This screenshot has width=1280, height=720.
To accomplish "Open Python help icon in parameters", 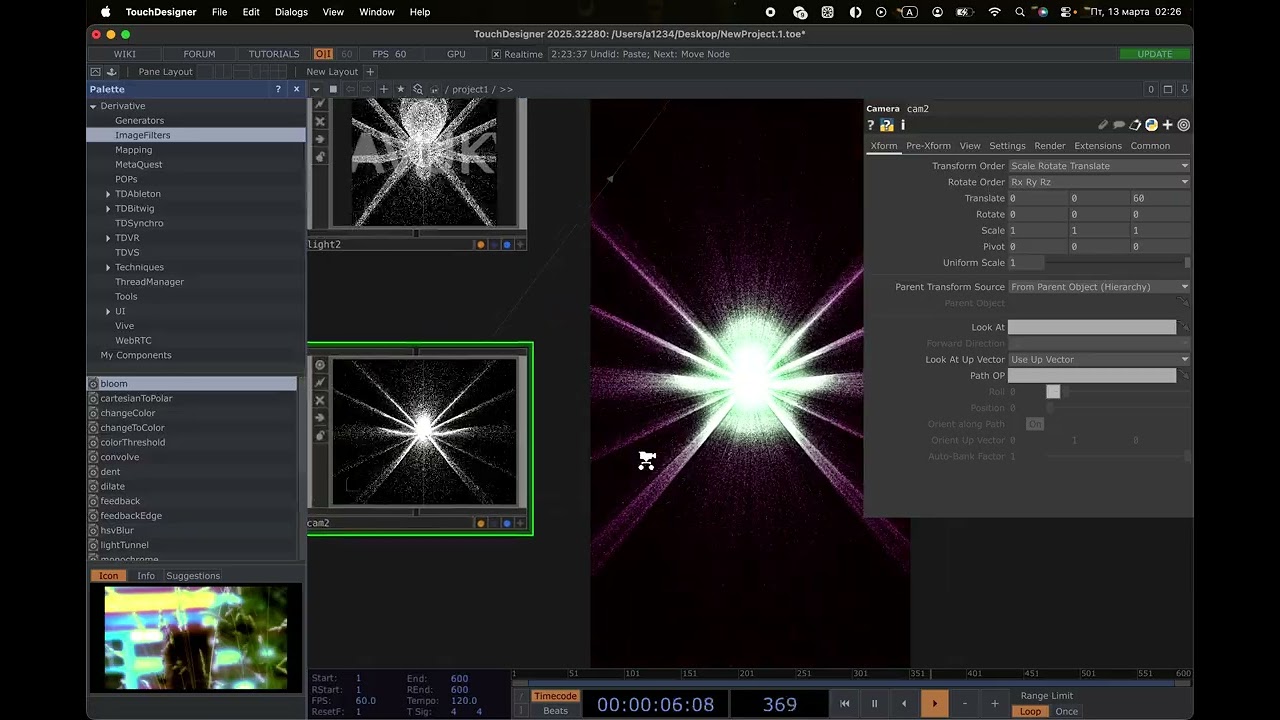I will pos(887,125).
